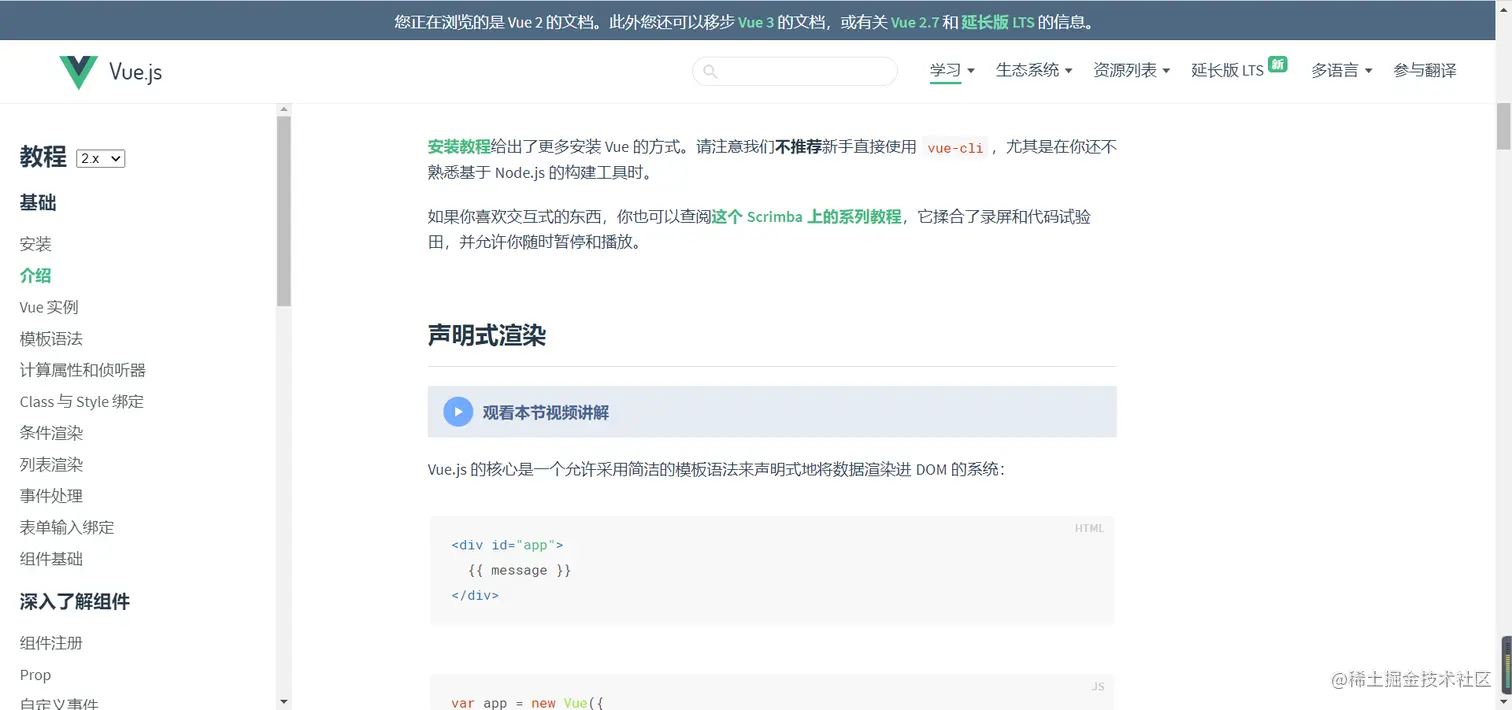1512x710 pixels.
Task: Open 条件渲染 in sidebar
Action: (51, 433)
